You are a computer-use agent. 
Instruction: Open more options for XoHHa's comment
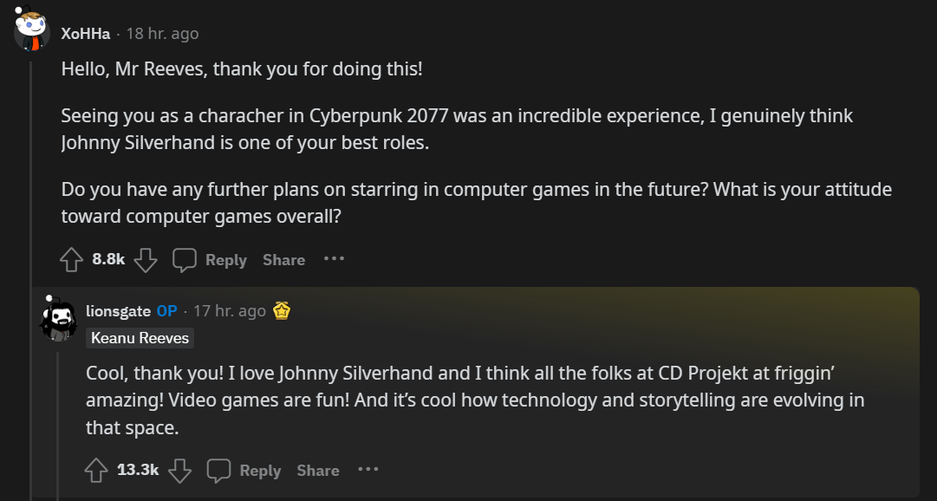pyautogui.click(x=334, y=259)
